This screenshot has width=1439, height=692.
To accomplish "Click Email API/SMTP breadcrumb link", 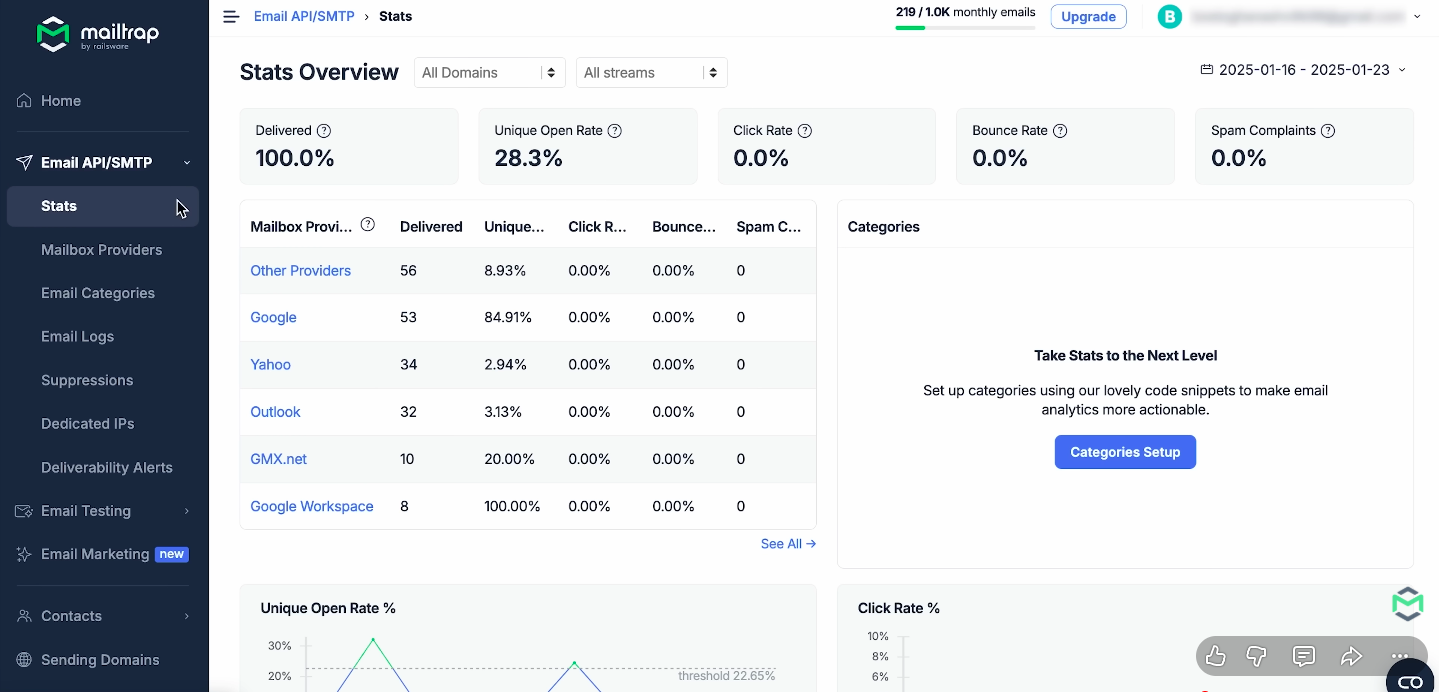I will [x=304, y=17].
